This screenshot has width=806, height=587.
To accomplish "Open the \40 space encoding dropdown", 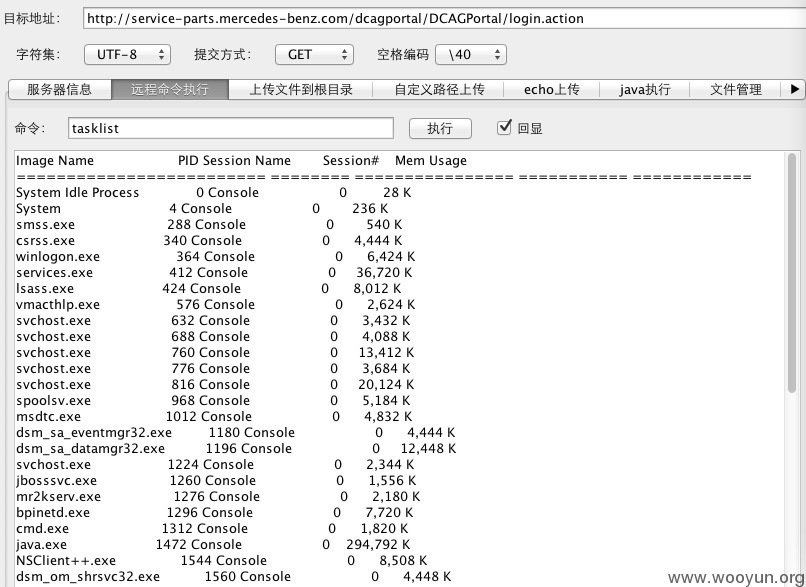I will click(x=471, y=54).
